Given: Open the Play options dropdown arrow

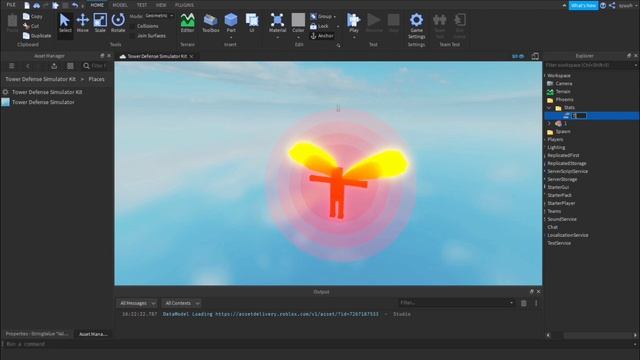Looking at the screenshot, I should coord(353,38).
